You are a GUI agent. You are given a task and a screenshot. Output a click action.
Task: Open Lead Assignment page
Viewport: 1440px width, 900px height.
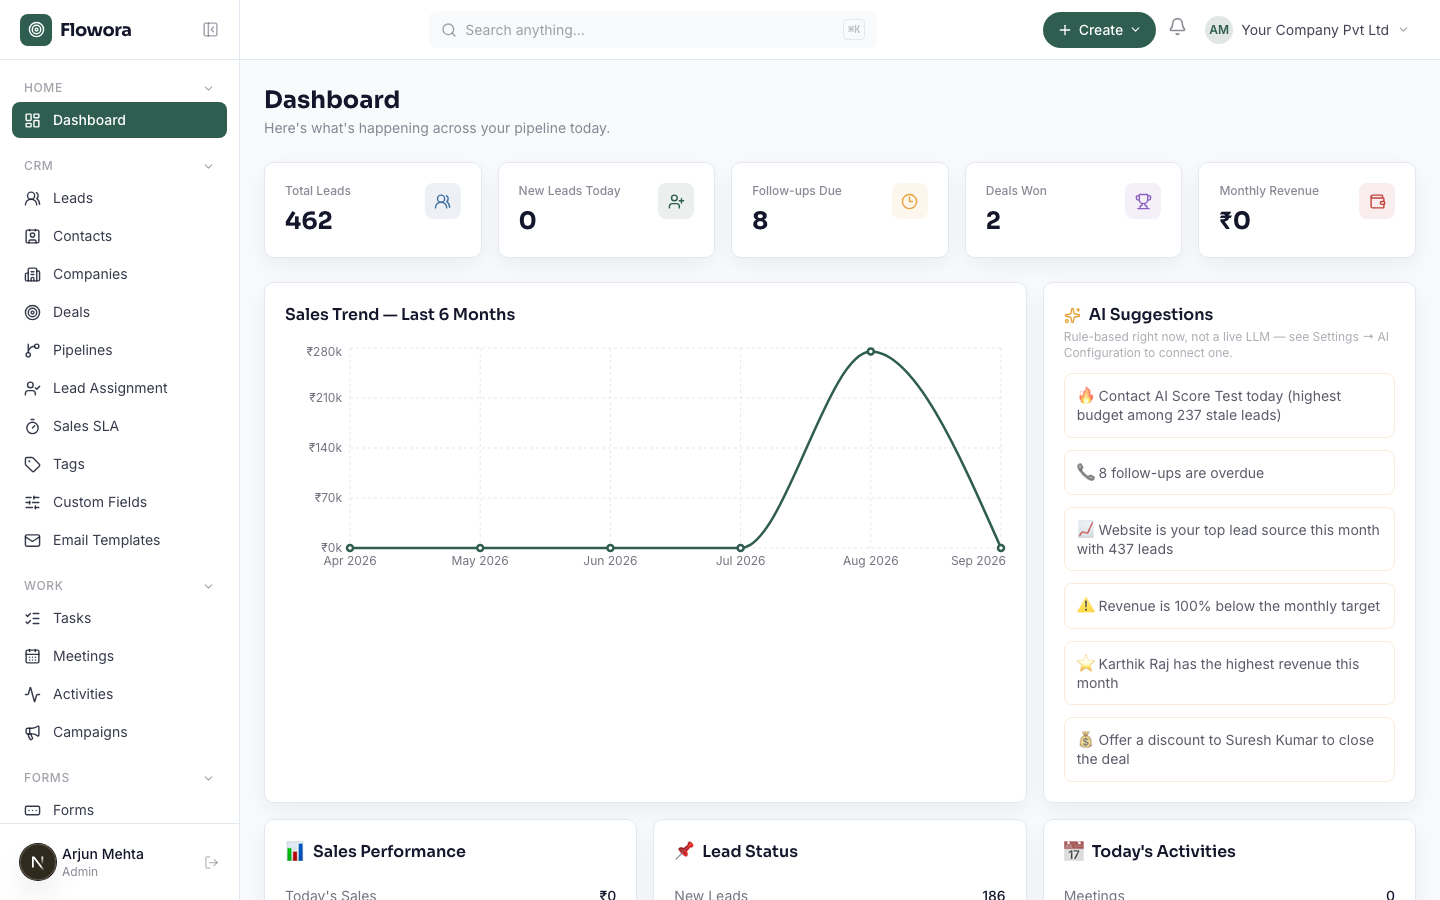click(119, 388)
